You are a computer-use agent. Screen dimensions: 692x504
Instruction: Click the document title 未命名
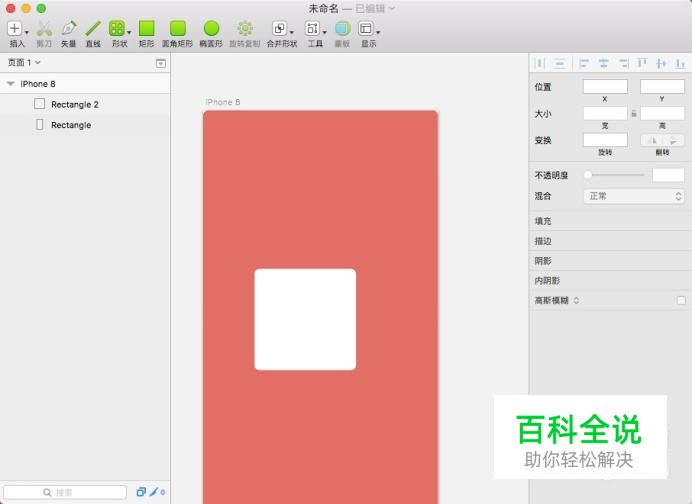[323, 8]
